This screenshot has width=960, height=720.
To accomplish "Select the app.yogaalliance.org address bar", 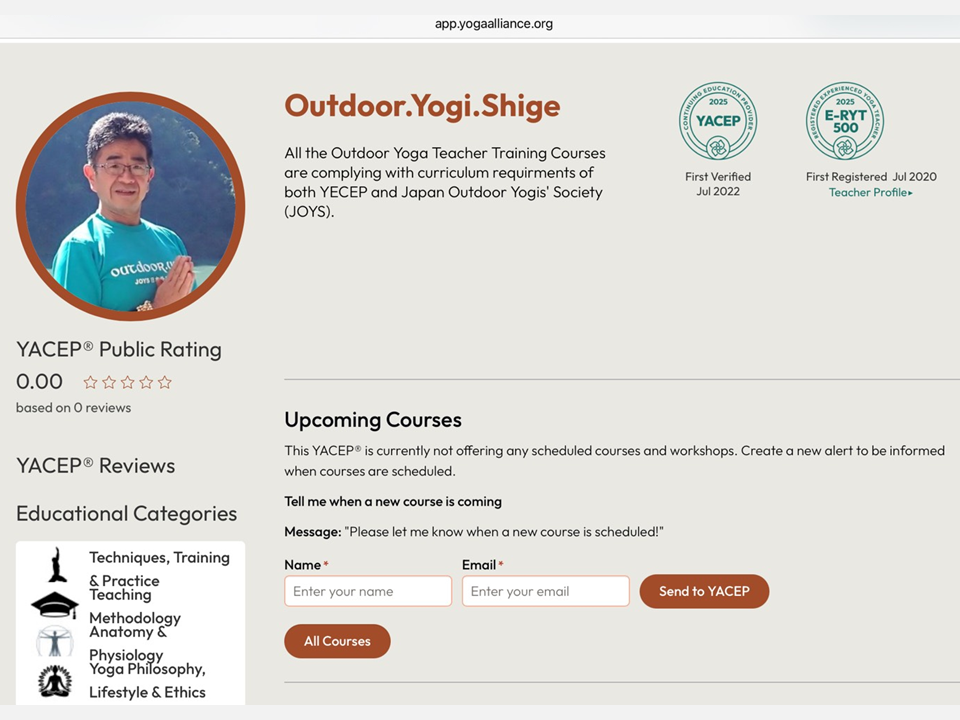I will (x=494, y=24).
